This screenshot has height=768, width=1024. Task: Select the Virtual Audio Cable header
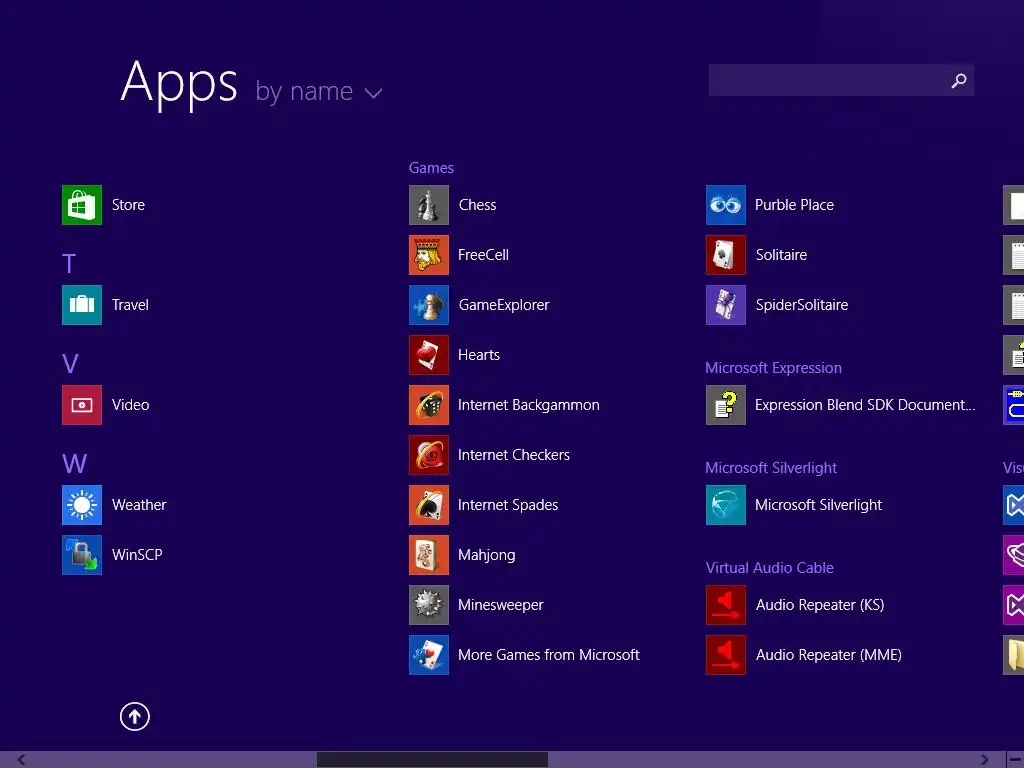tap(769, 568)
